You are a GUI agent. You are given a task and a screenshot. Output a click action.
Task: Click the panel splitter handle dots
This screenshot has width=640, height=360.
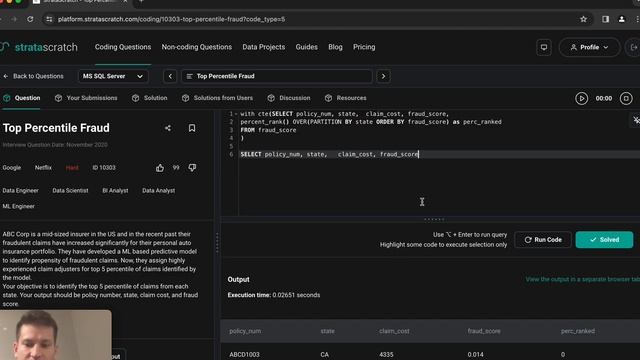pos(217,243)
